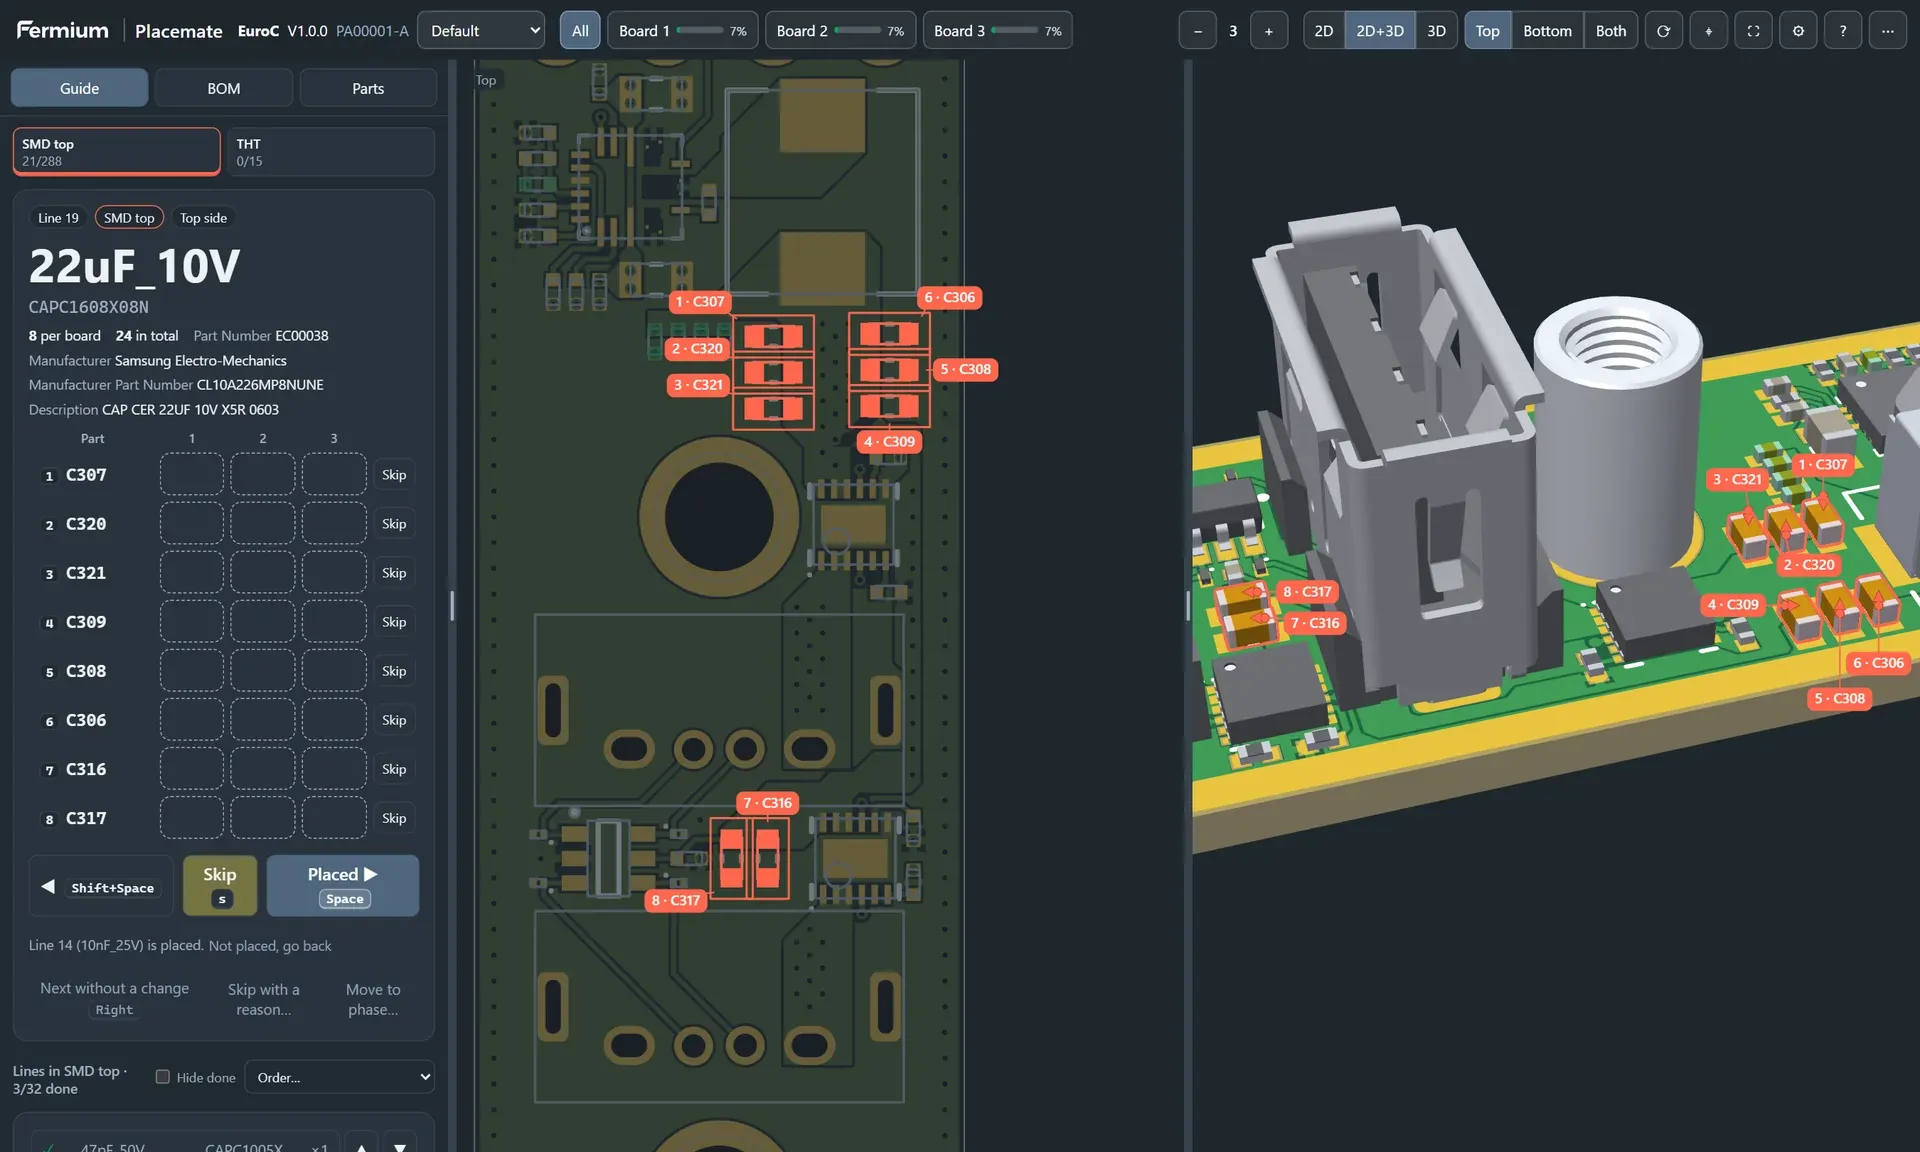Mark C317 placed on board 3

click(334, 818)
